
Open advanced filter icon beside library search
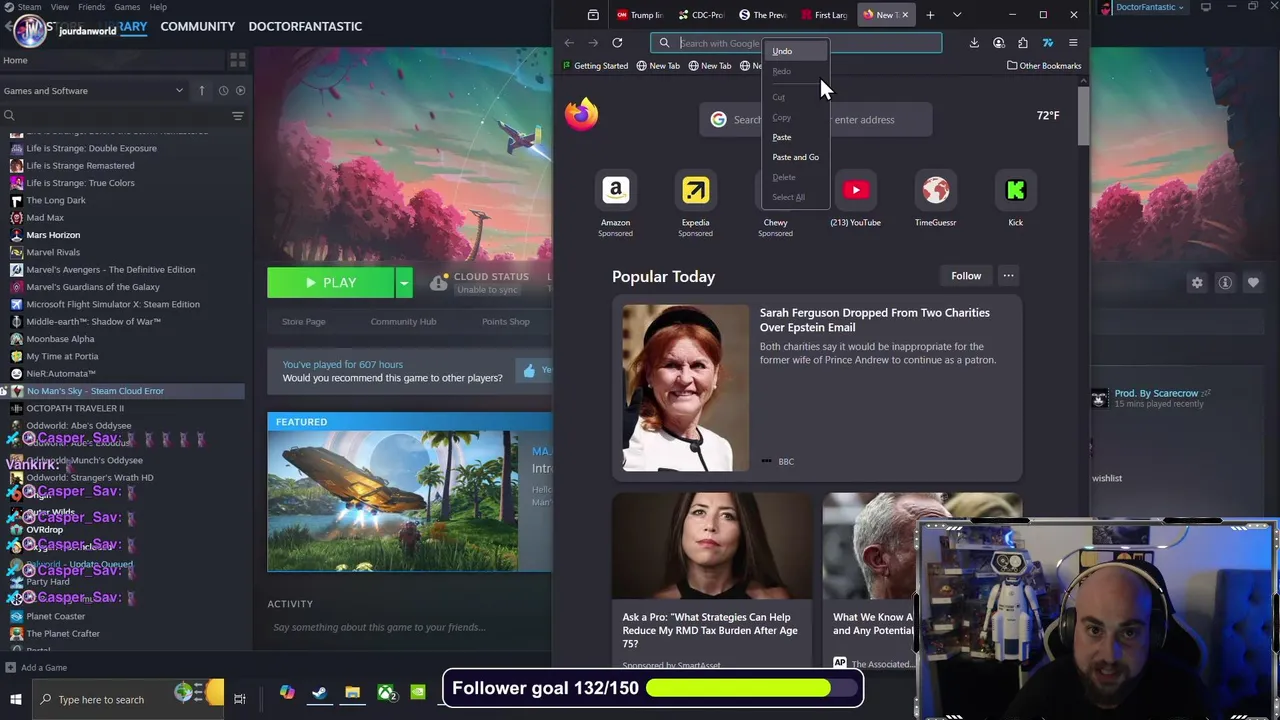coord(238,116)
